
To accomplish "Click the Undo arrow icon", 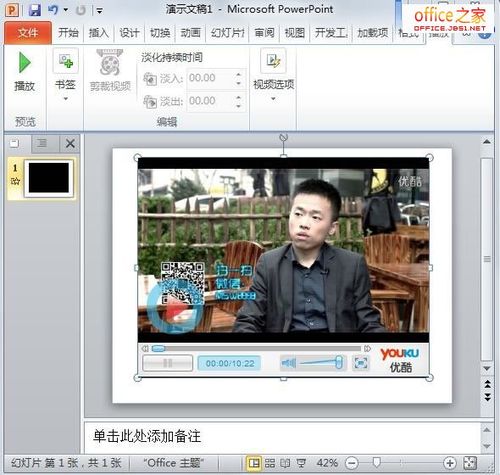I will coord(53,10).
